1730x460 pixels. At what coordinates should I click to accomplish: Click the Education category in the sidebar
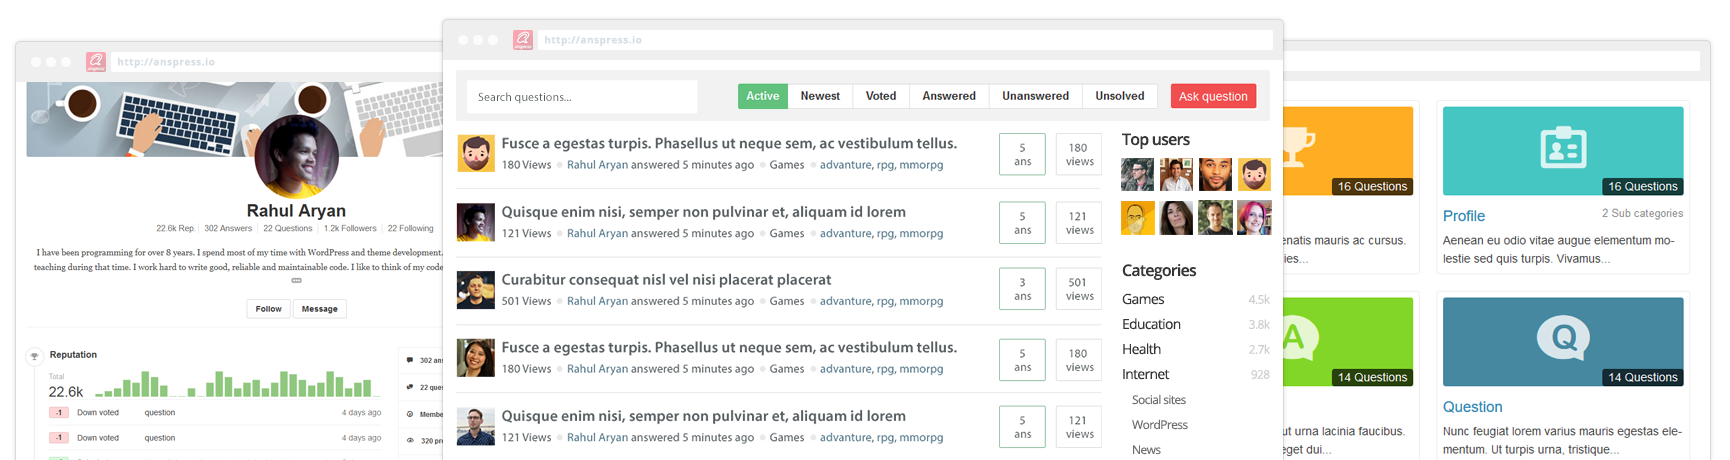pyautogui.click(x=1151, y=324)
